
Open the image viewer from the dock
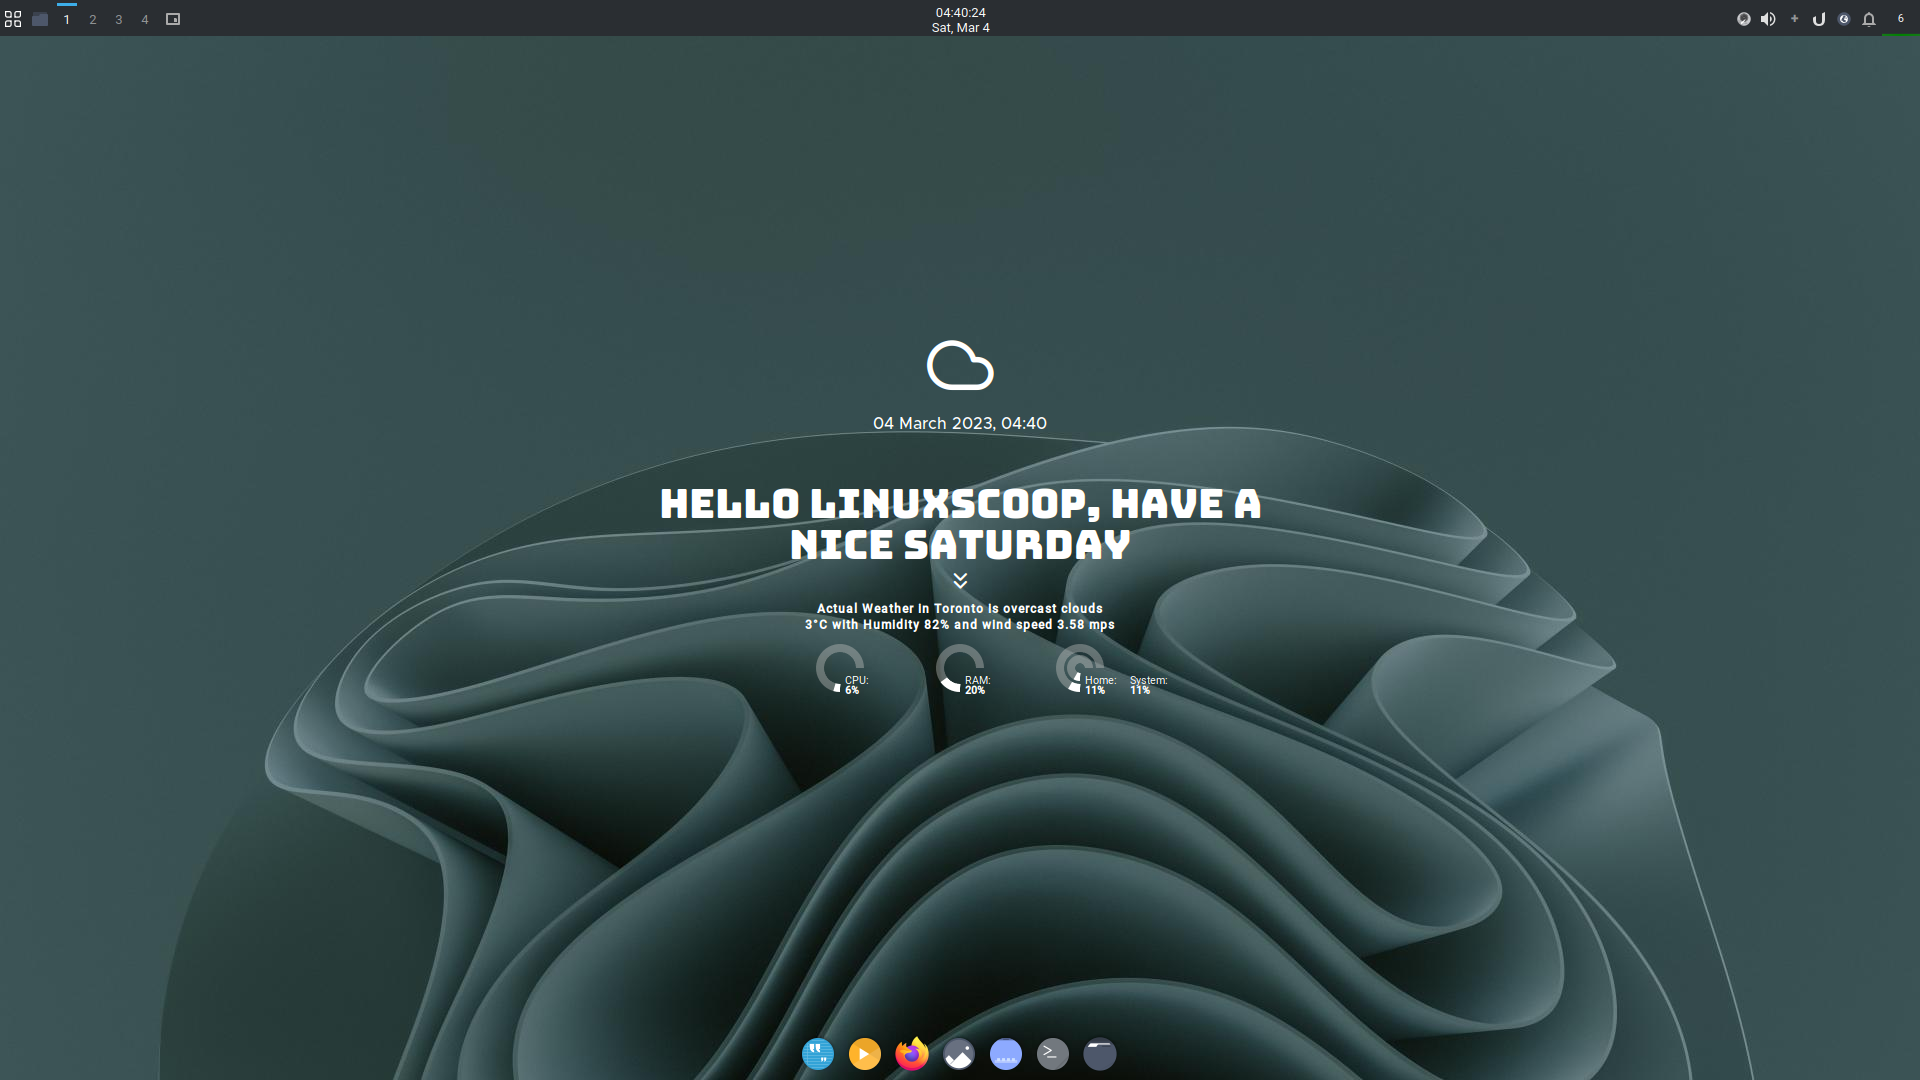coord(959,1054)
